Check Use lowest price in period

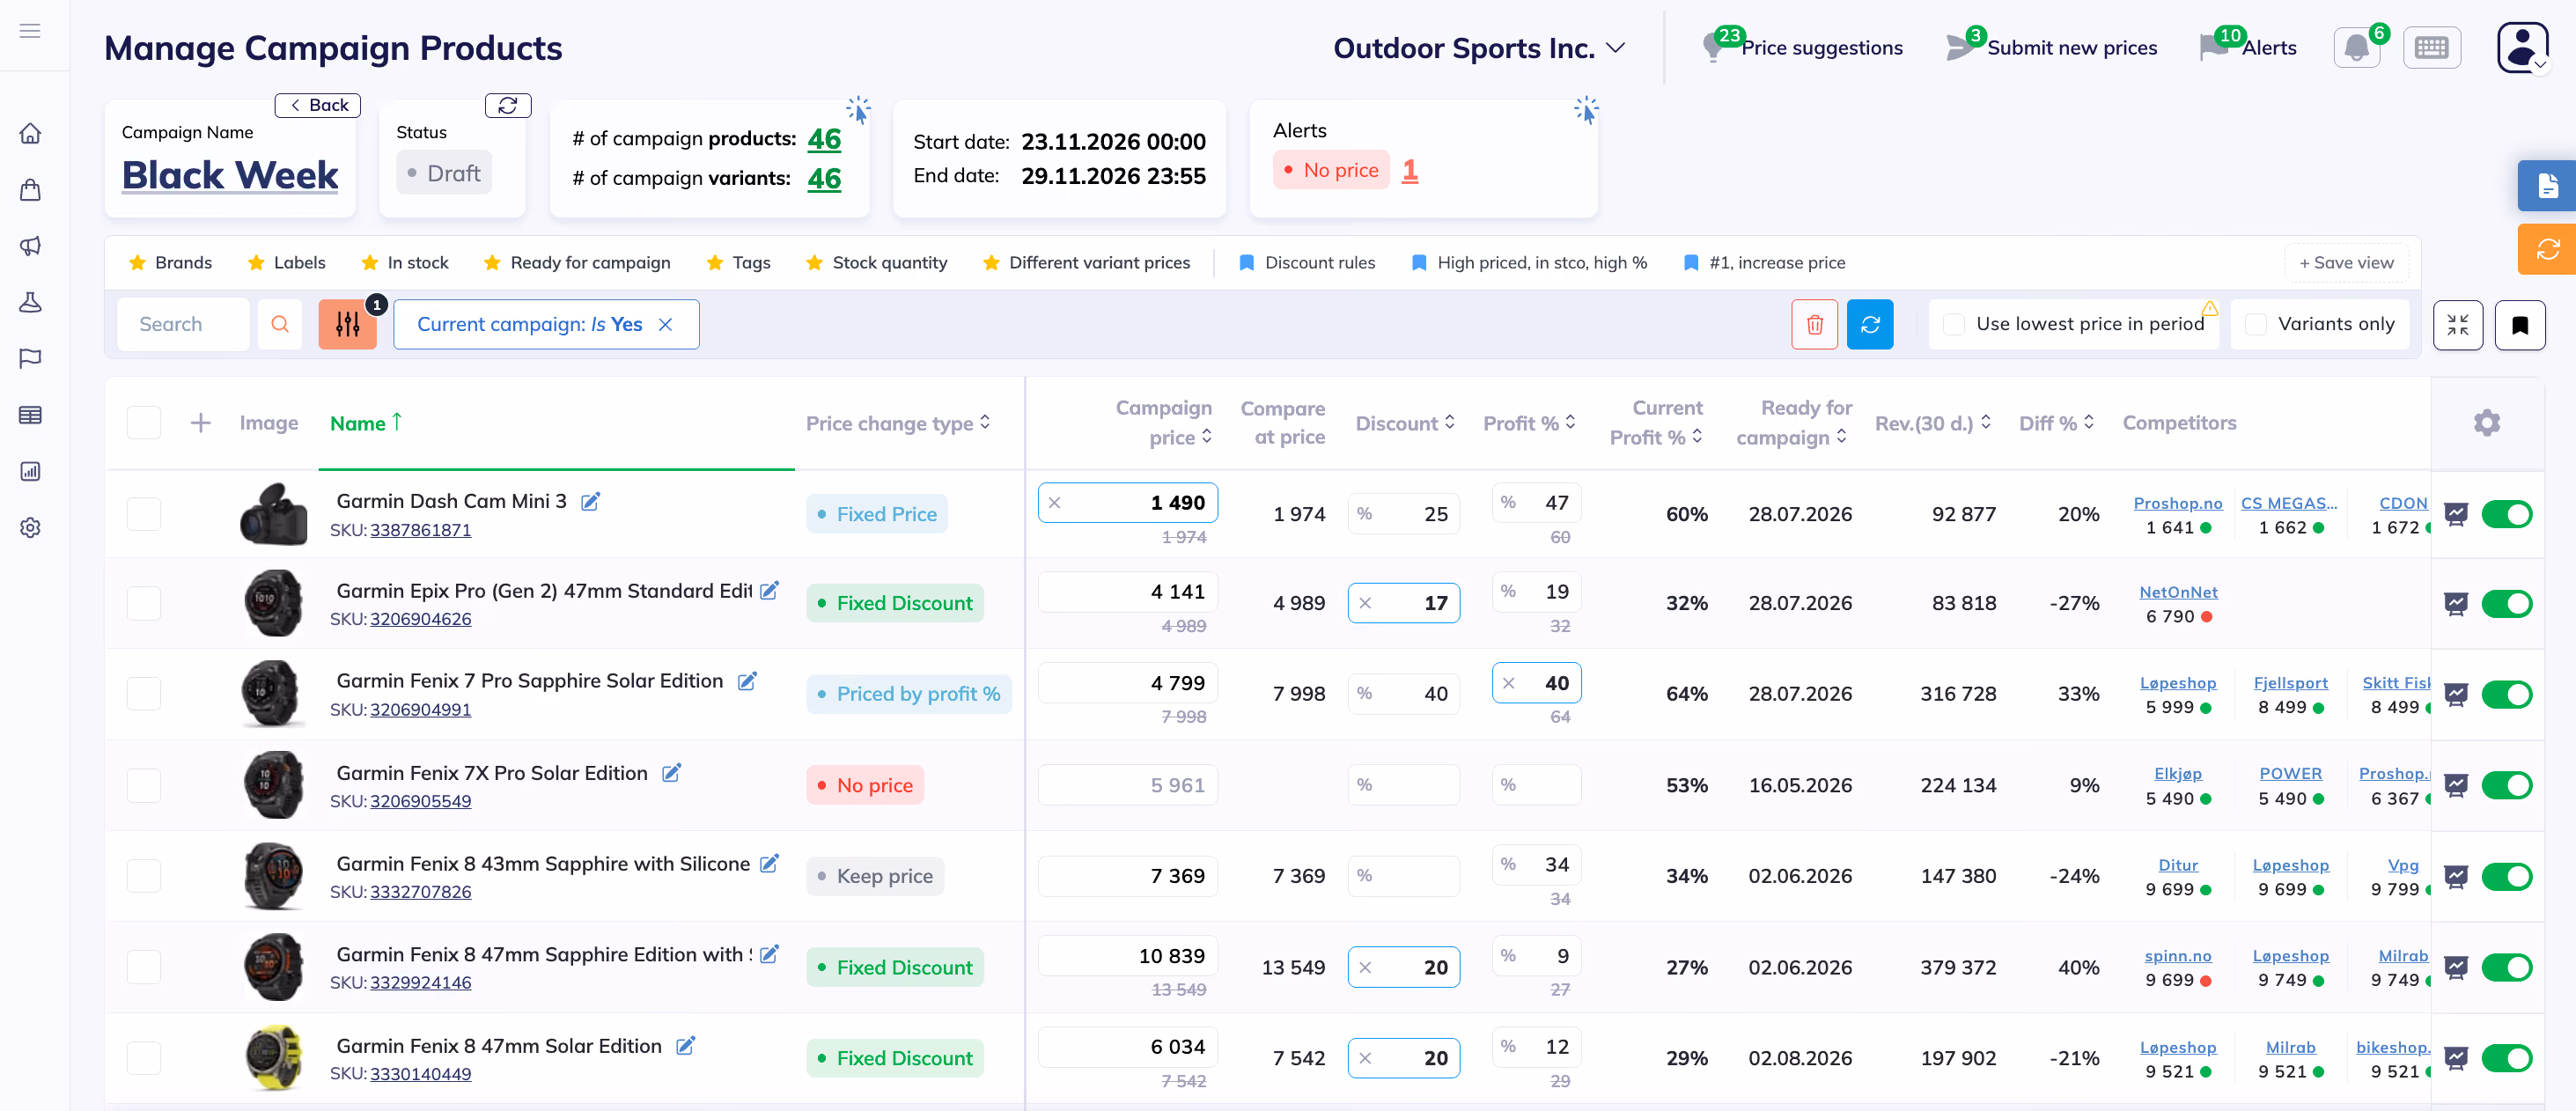click(1953, 324)
